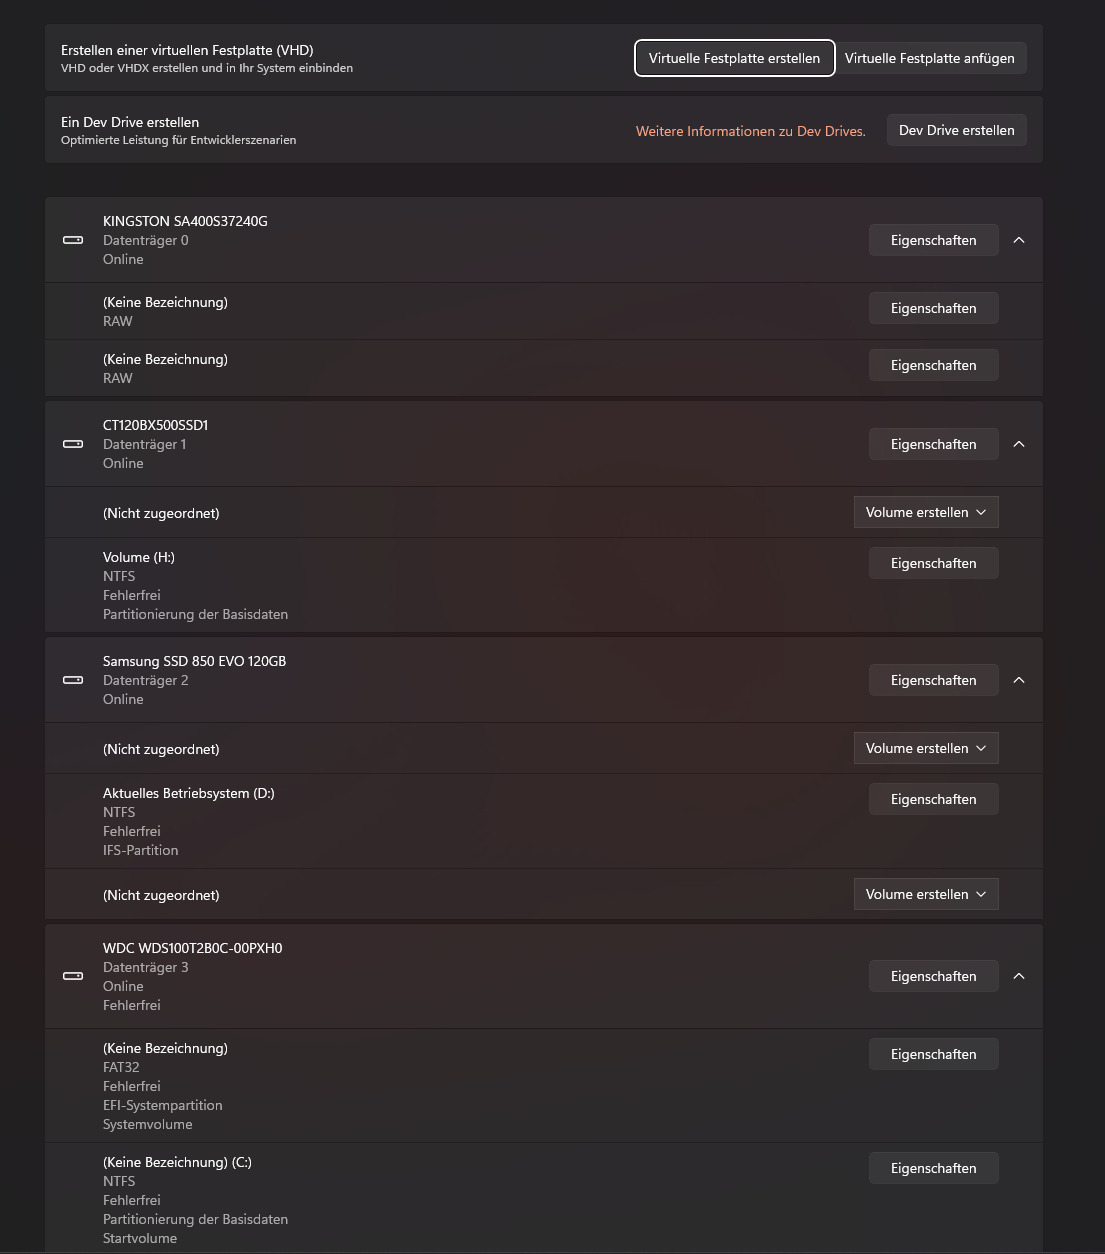Open Eigenschaften for Volume (H:)

pos(934,563)
